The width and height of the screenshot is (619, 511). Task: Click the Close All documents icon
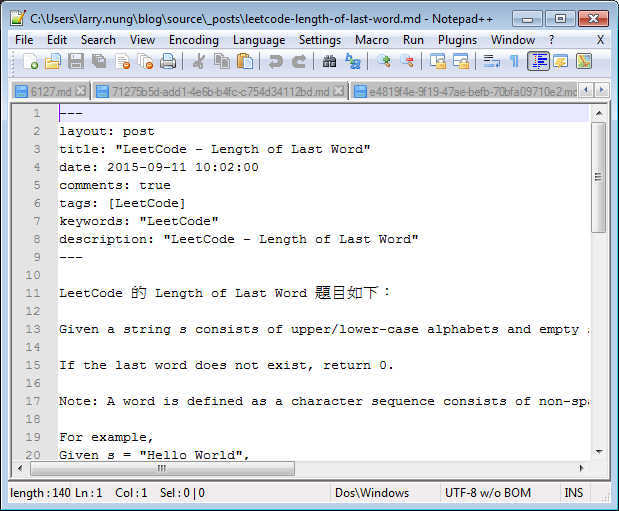[x=145, y=62]
